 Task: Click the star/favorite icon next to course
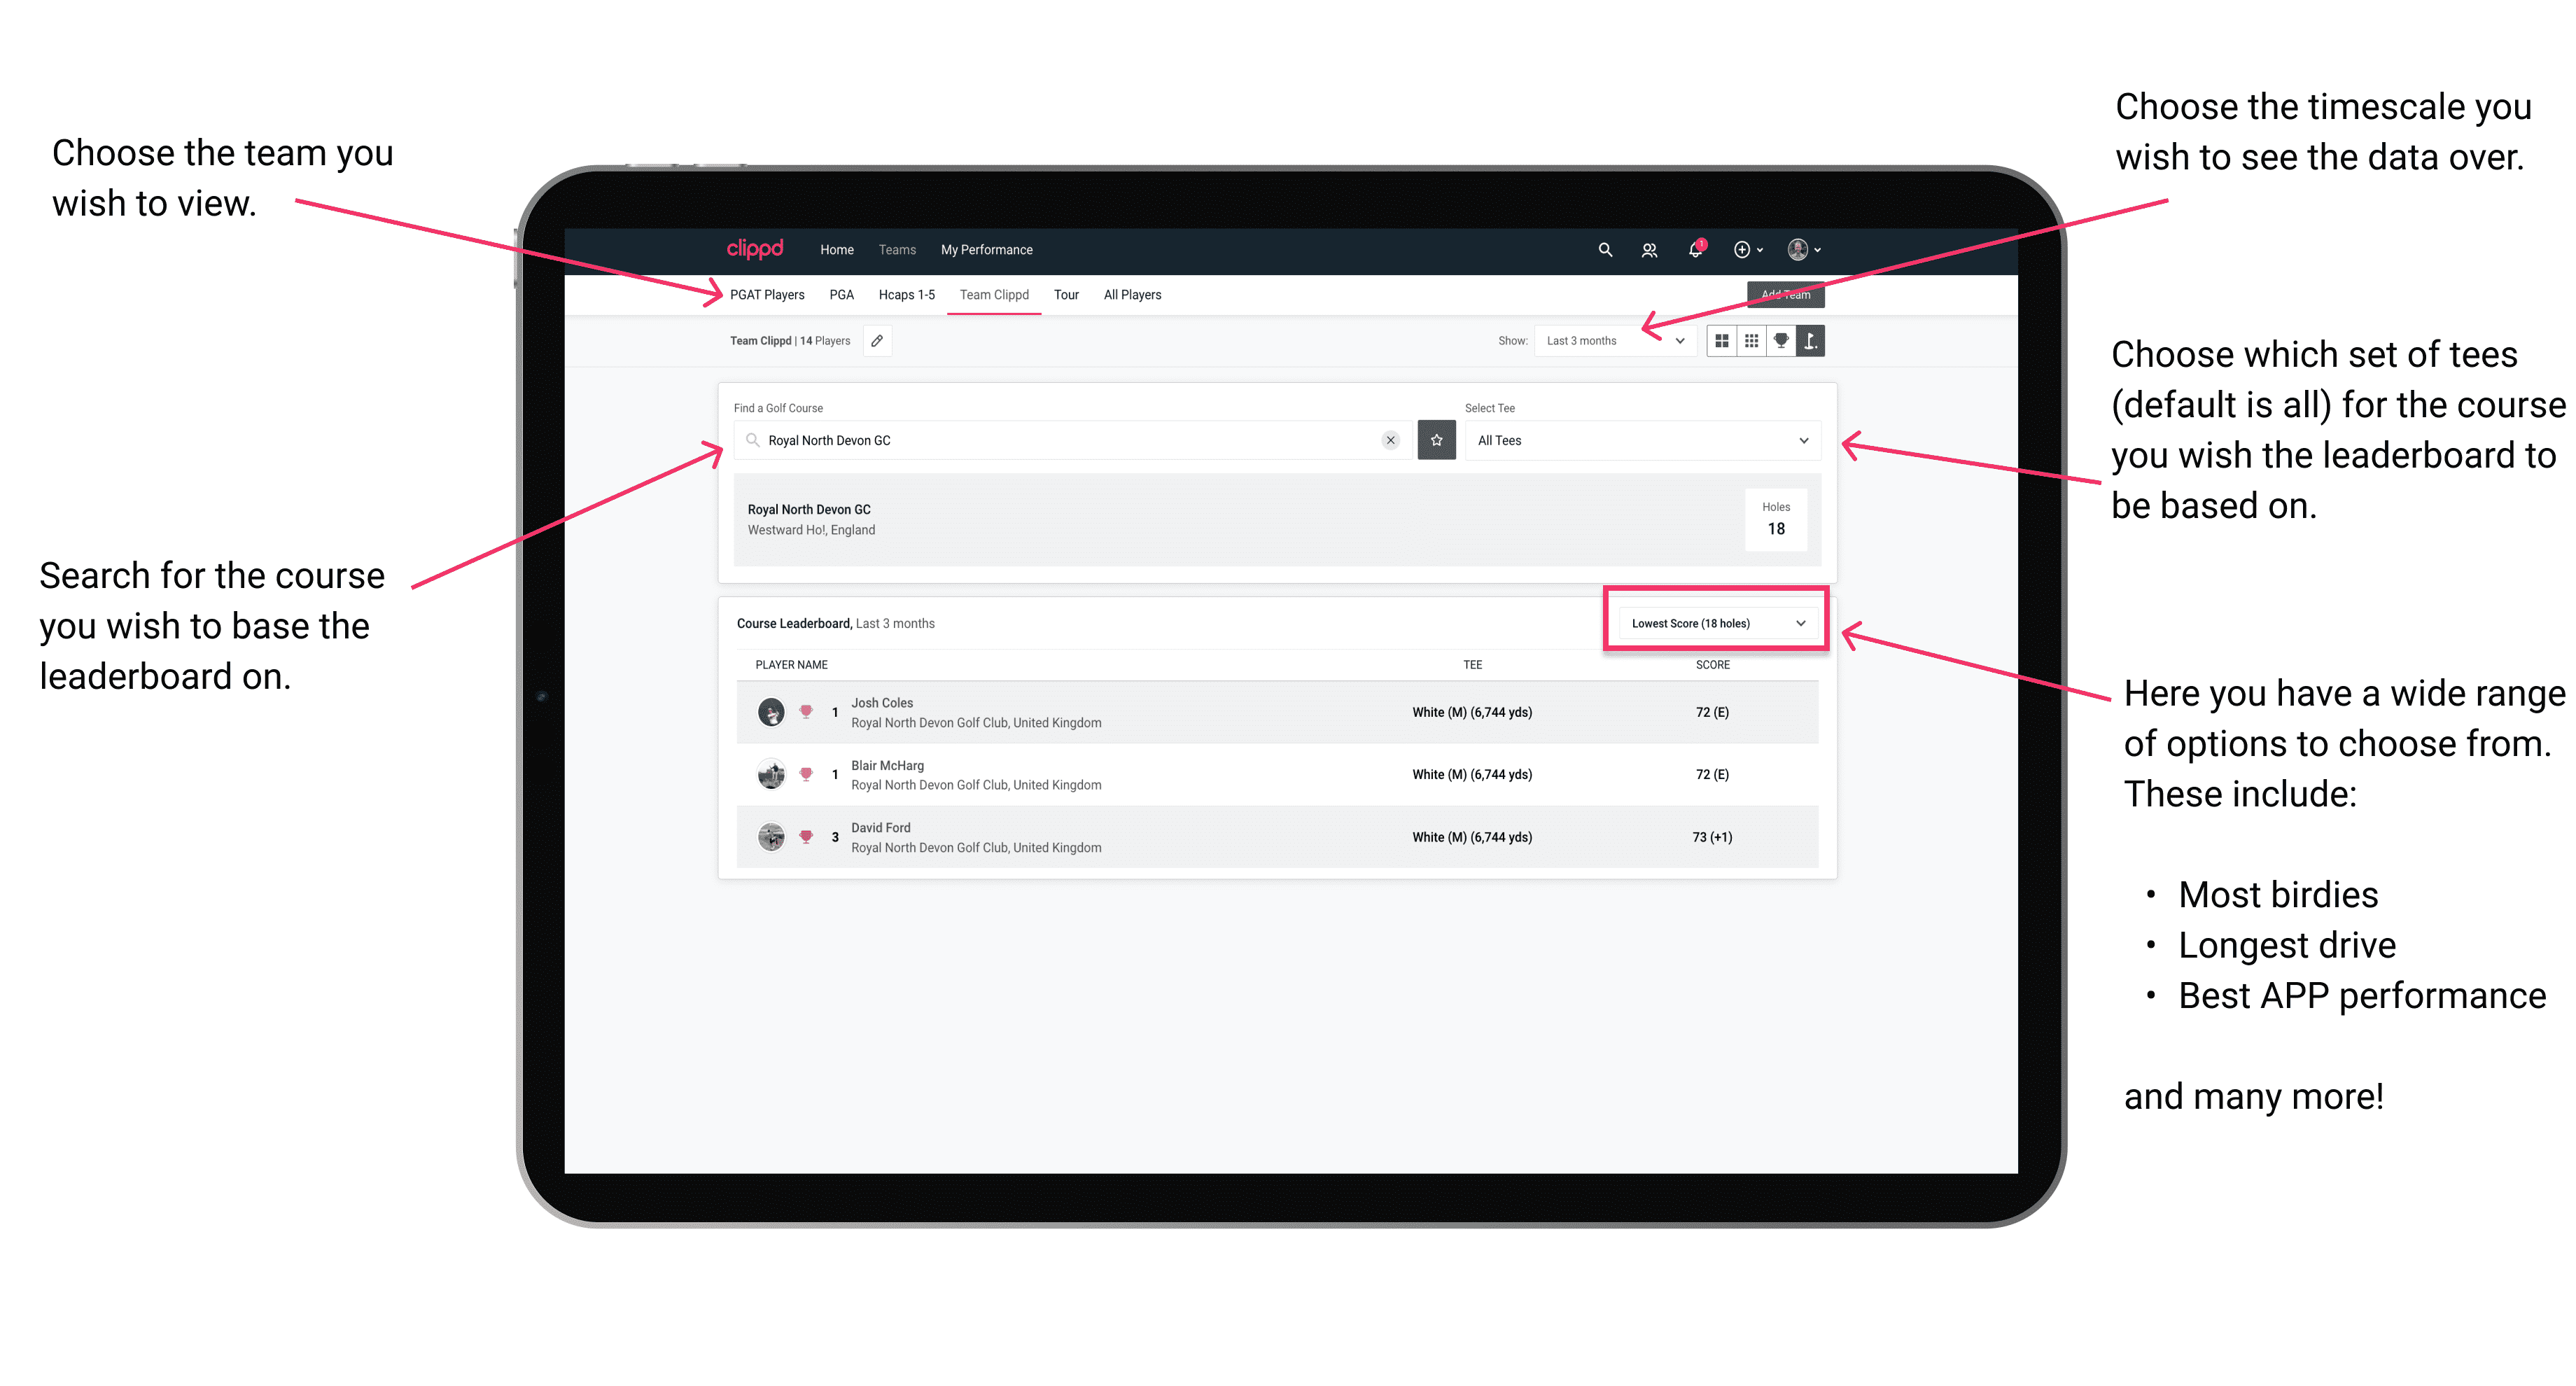click(1436, 439)
